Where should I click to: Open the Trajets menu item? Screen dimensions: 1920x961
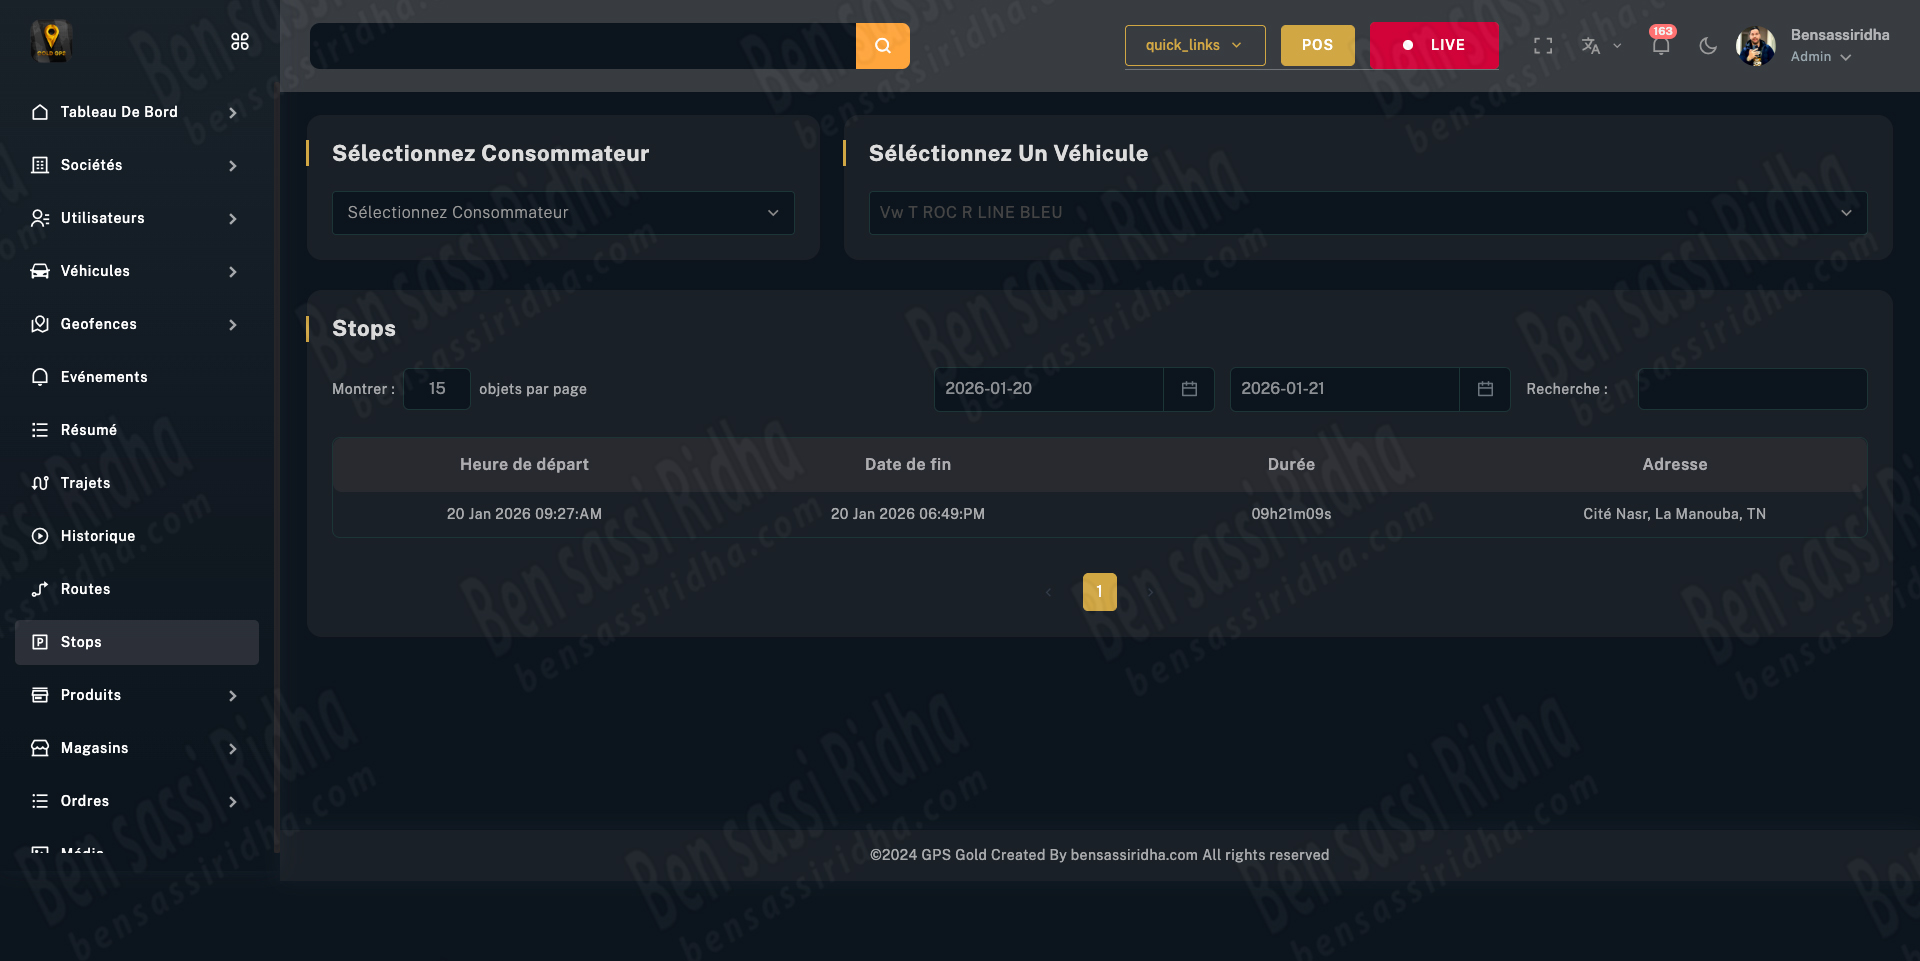click(86, 483)
